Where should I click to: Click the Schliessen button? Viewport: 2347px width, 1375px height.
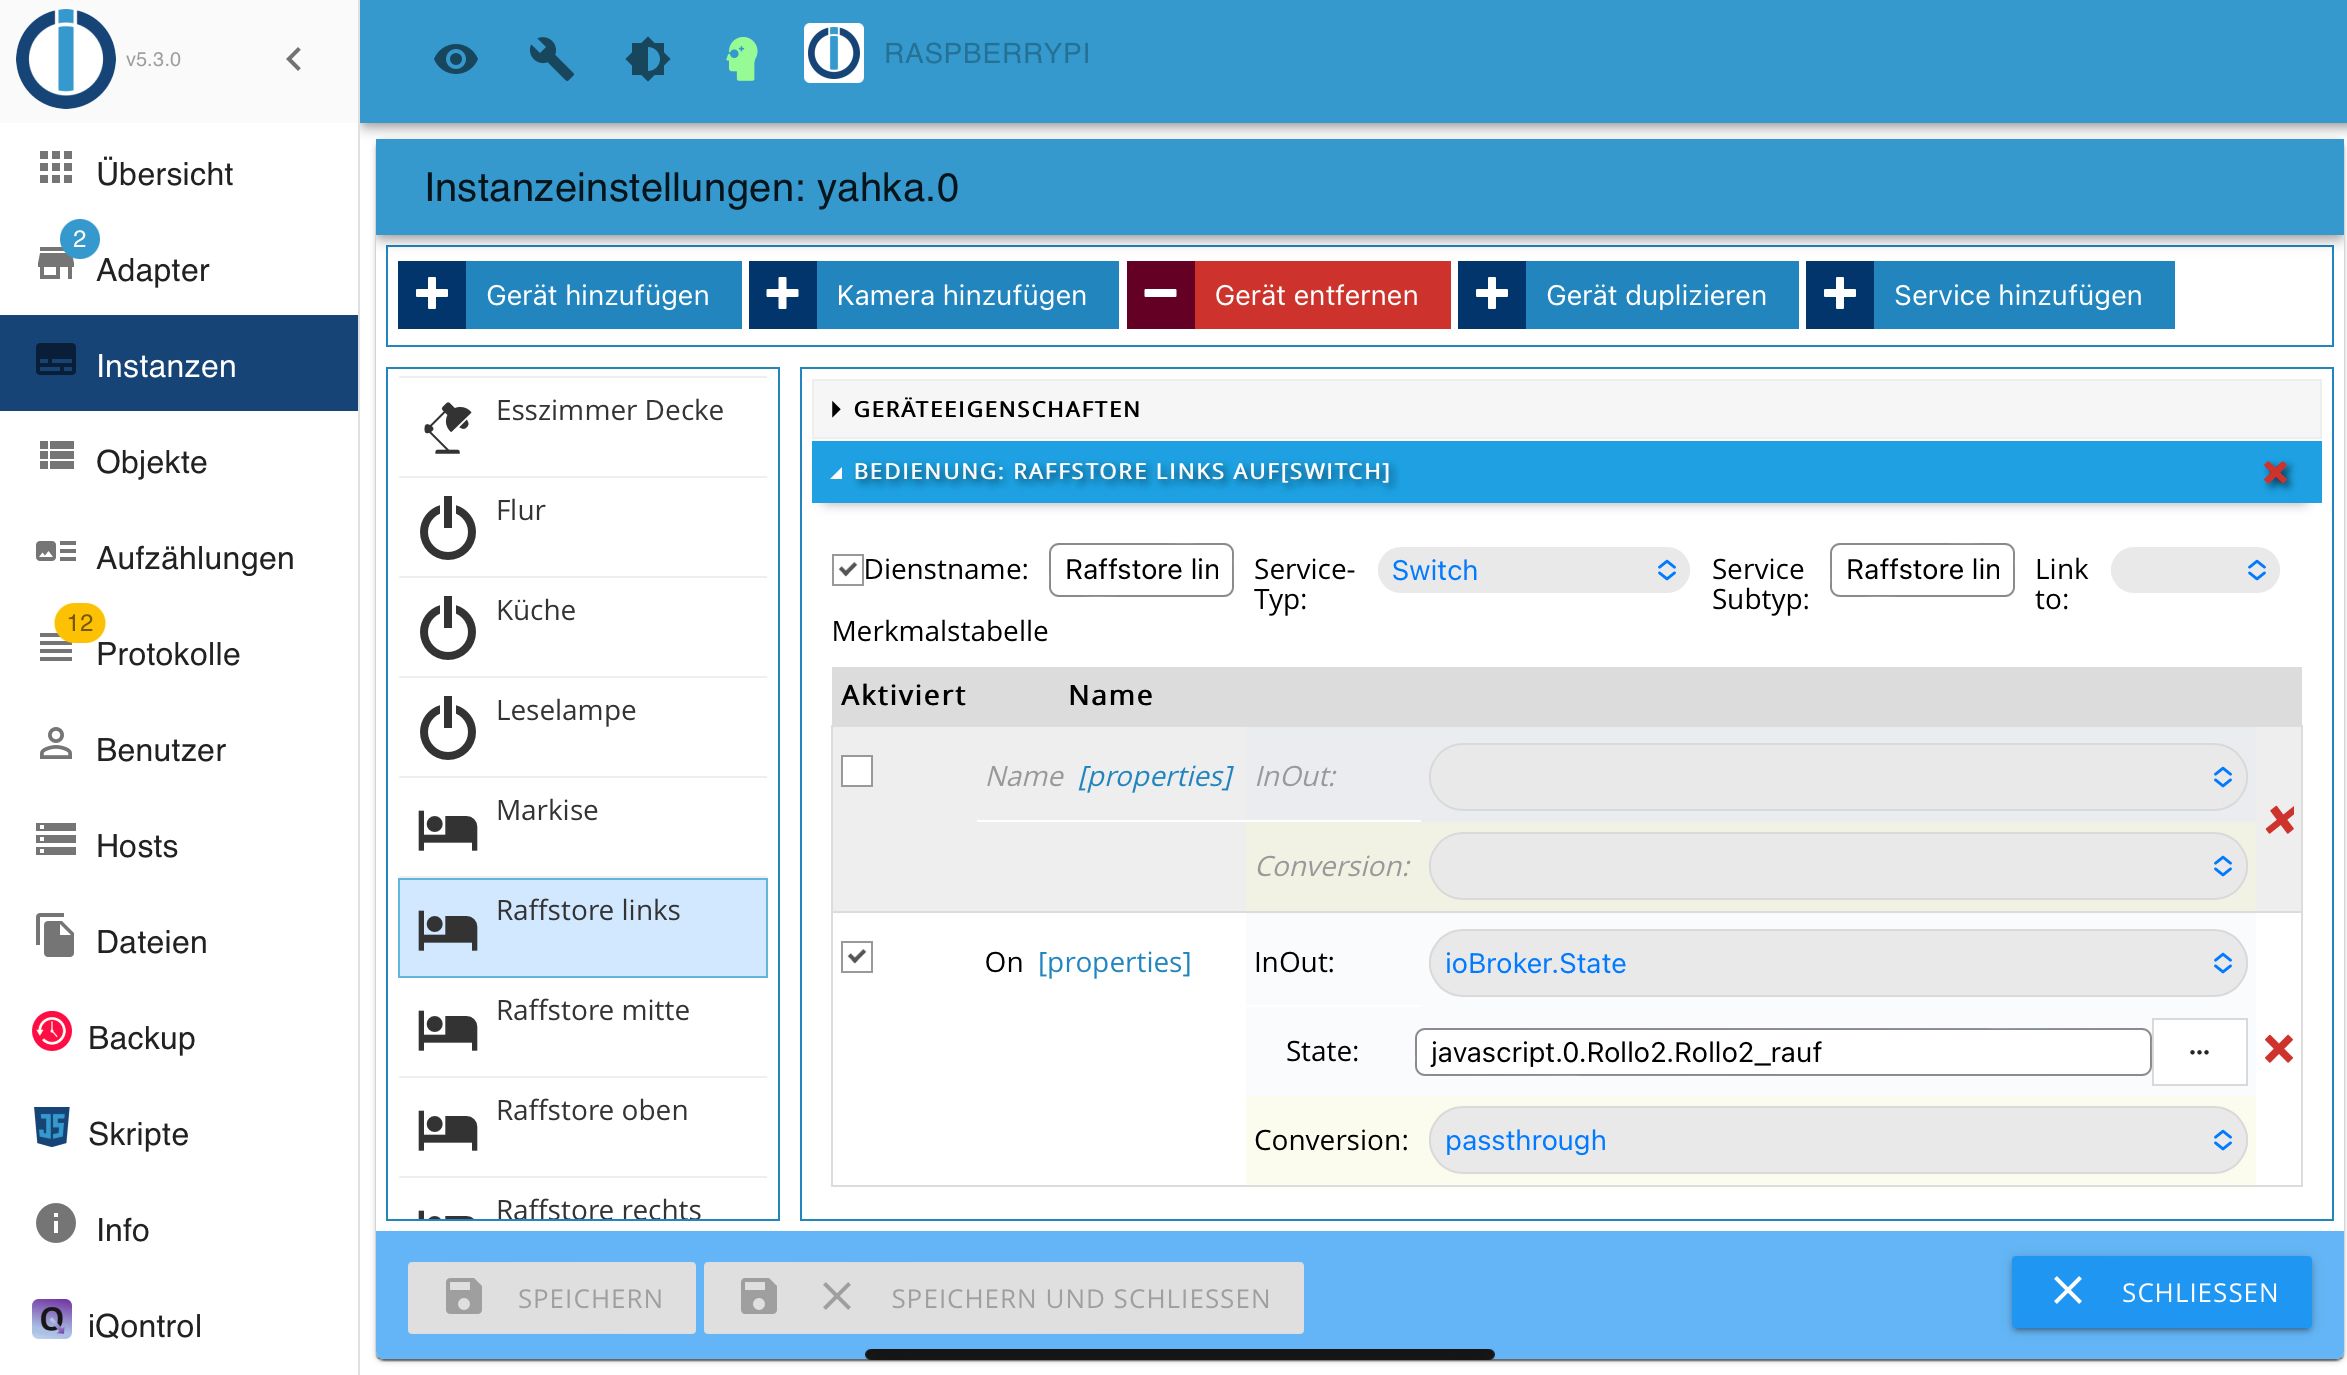[2162, 1292]
